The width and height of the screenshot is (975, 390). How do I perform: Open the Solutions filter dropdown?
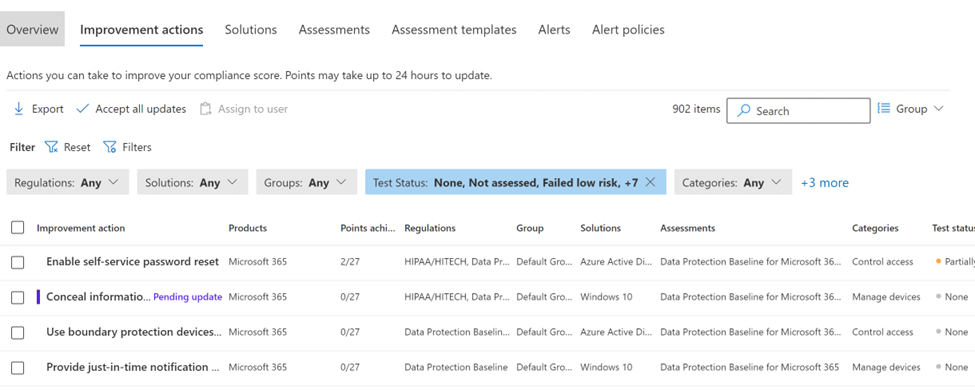193,182
